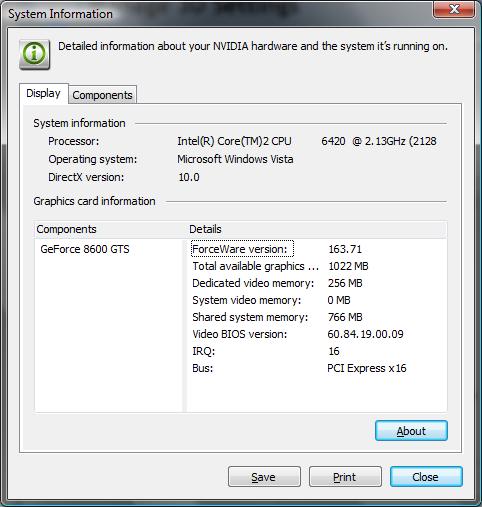Close the System Information dialog via Close button
482x507 pixels.
[426, 476]
